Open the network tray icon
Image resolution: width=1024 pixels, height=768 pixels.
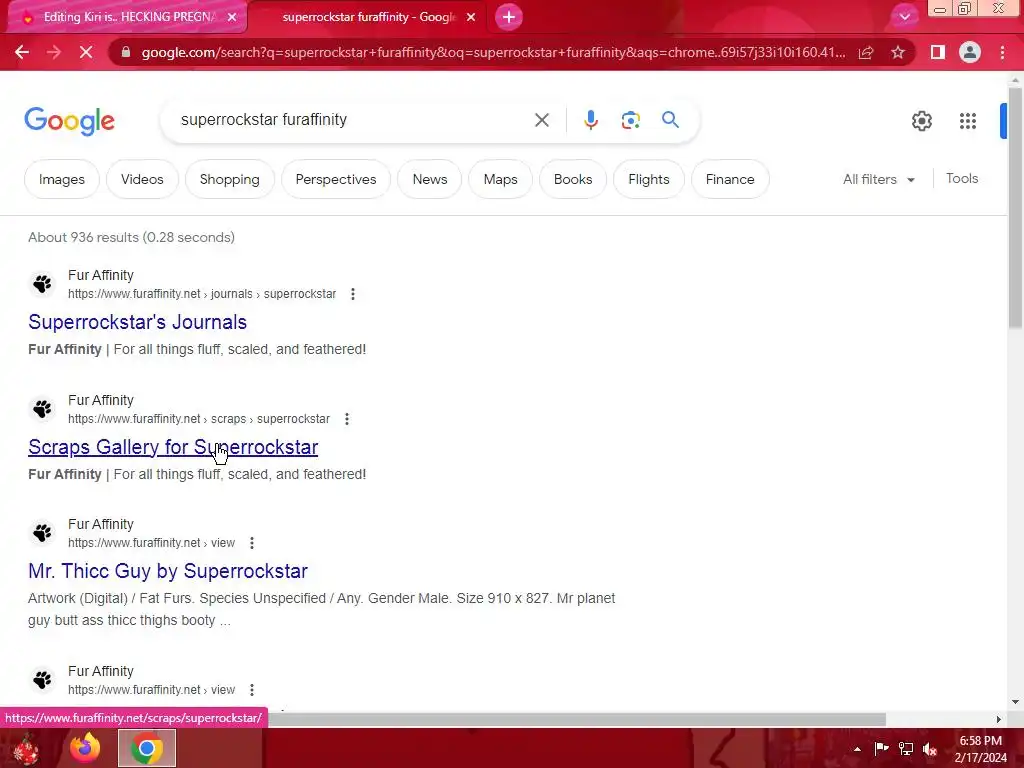(906, 749)
